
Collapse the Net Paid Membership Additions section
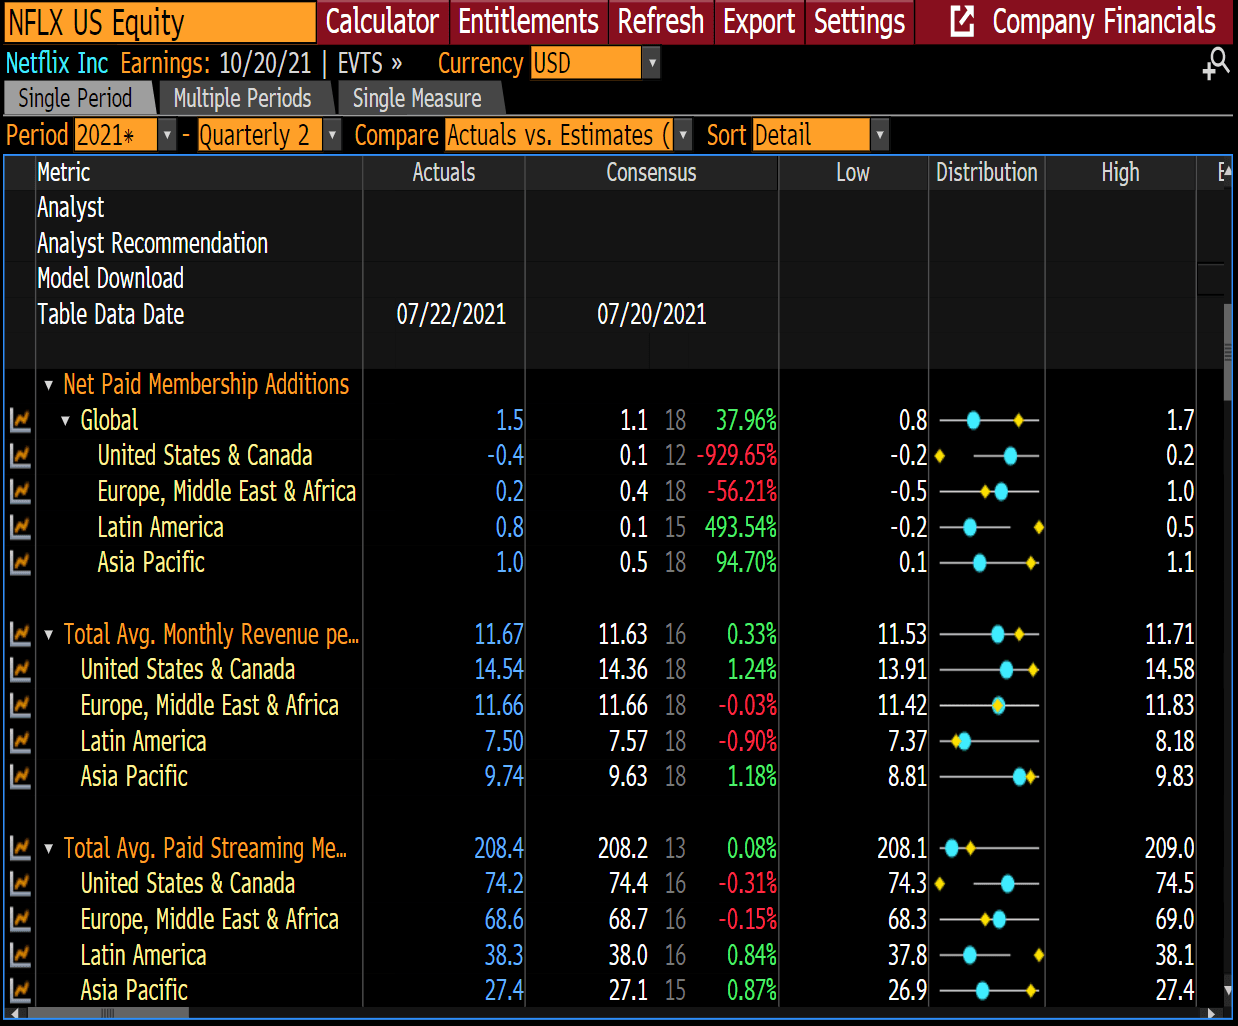click(x=48, y=384)
